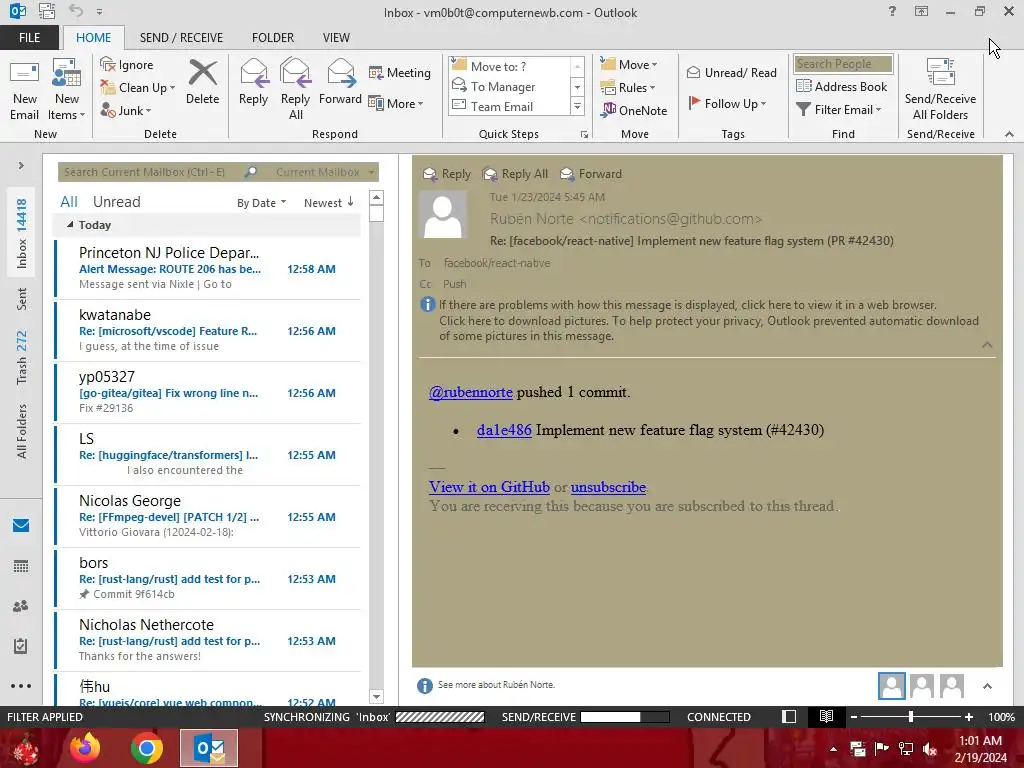Open the Nicolas George FFmpeg email
The height and width of the screenshot is (768, 1024).
point(208,516)
